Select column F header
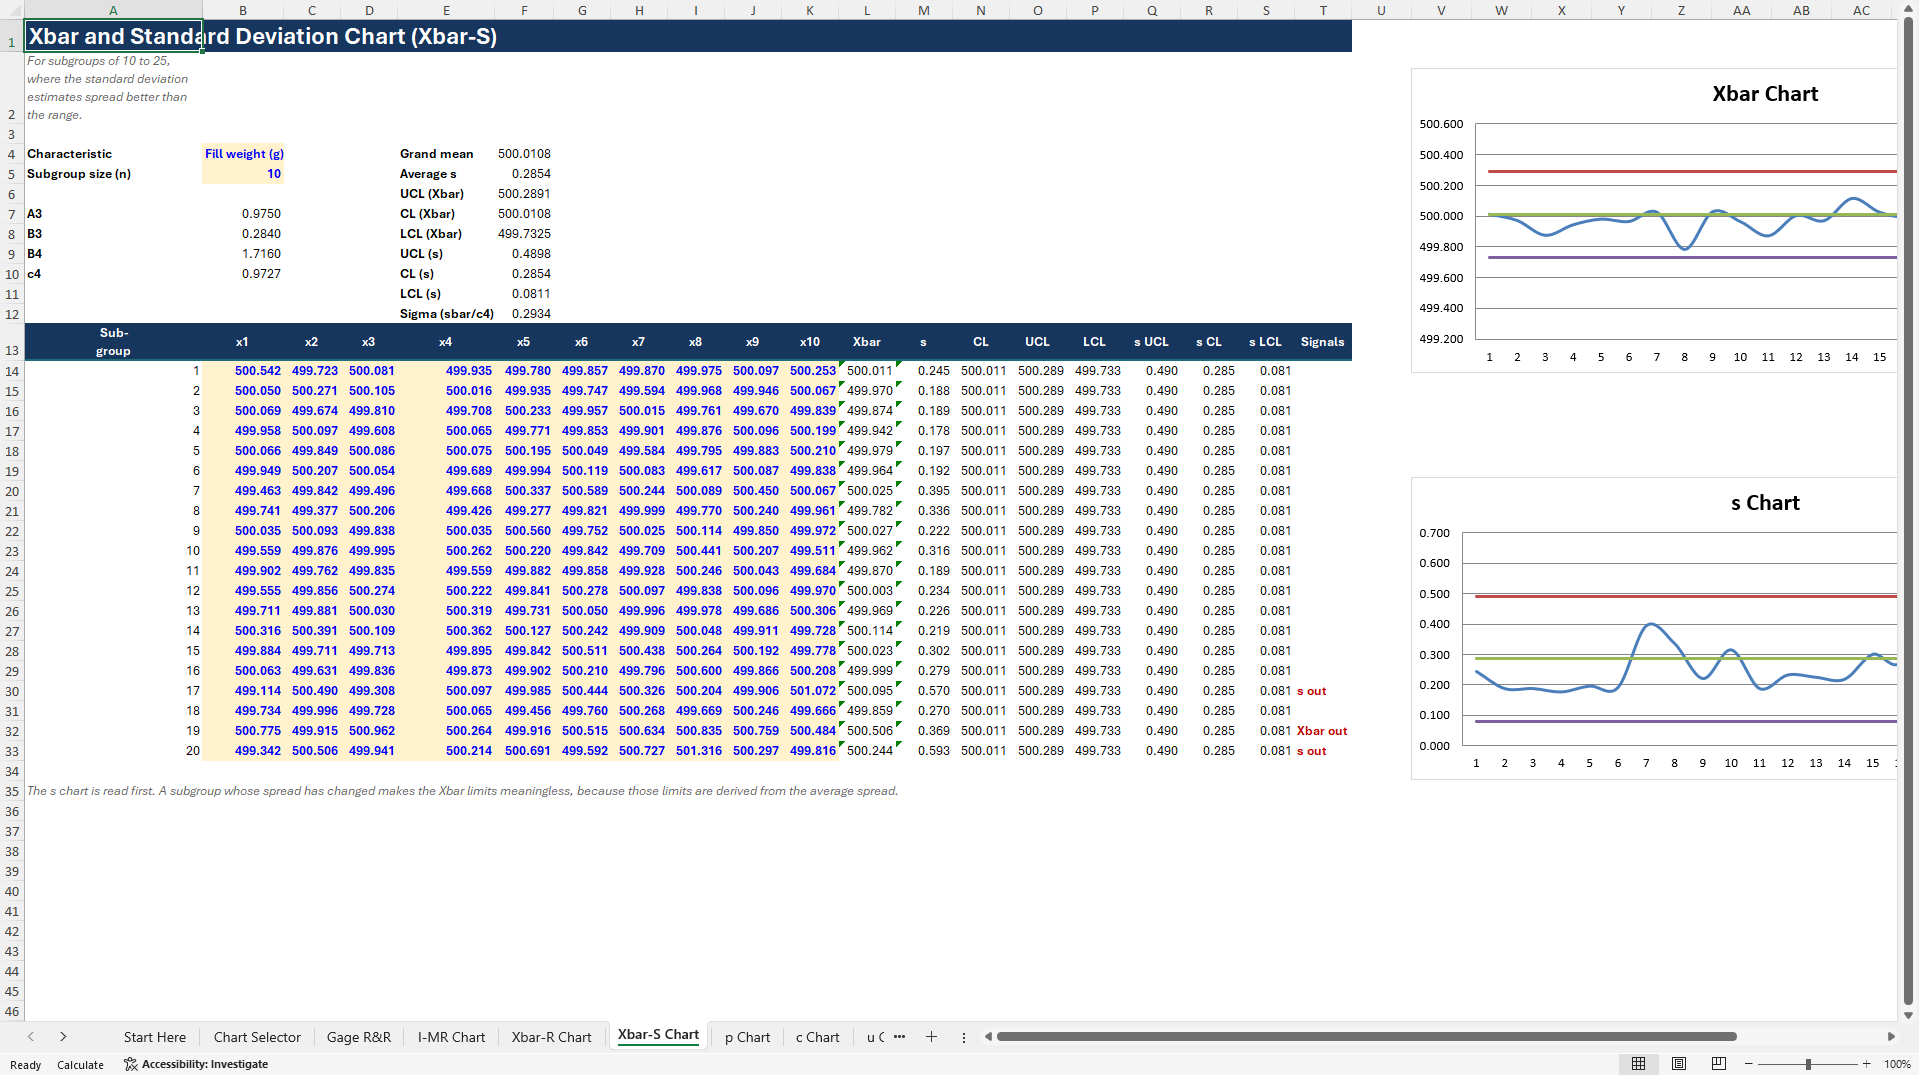Viewport: 1919px width, 1075px height. click(x=524, y=10)
